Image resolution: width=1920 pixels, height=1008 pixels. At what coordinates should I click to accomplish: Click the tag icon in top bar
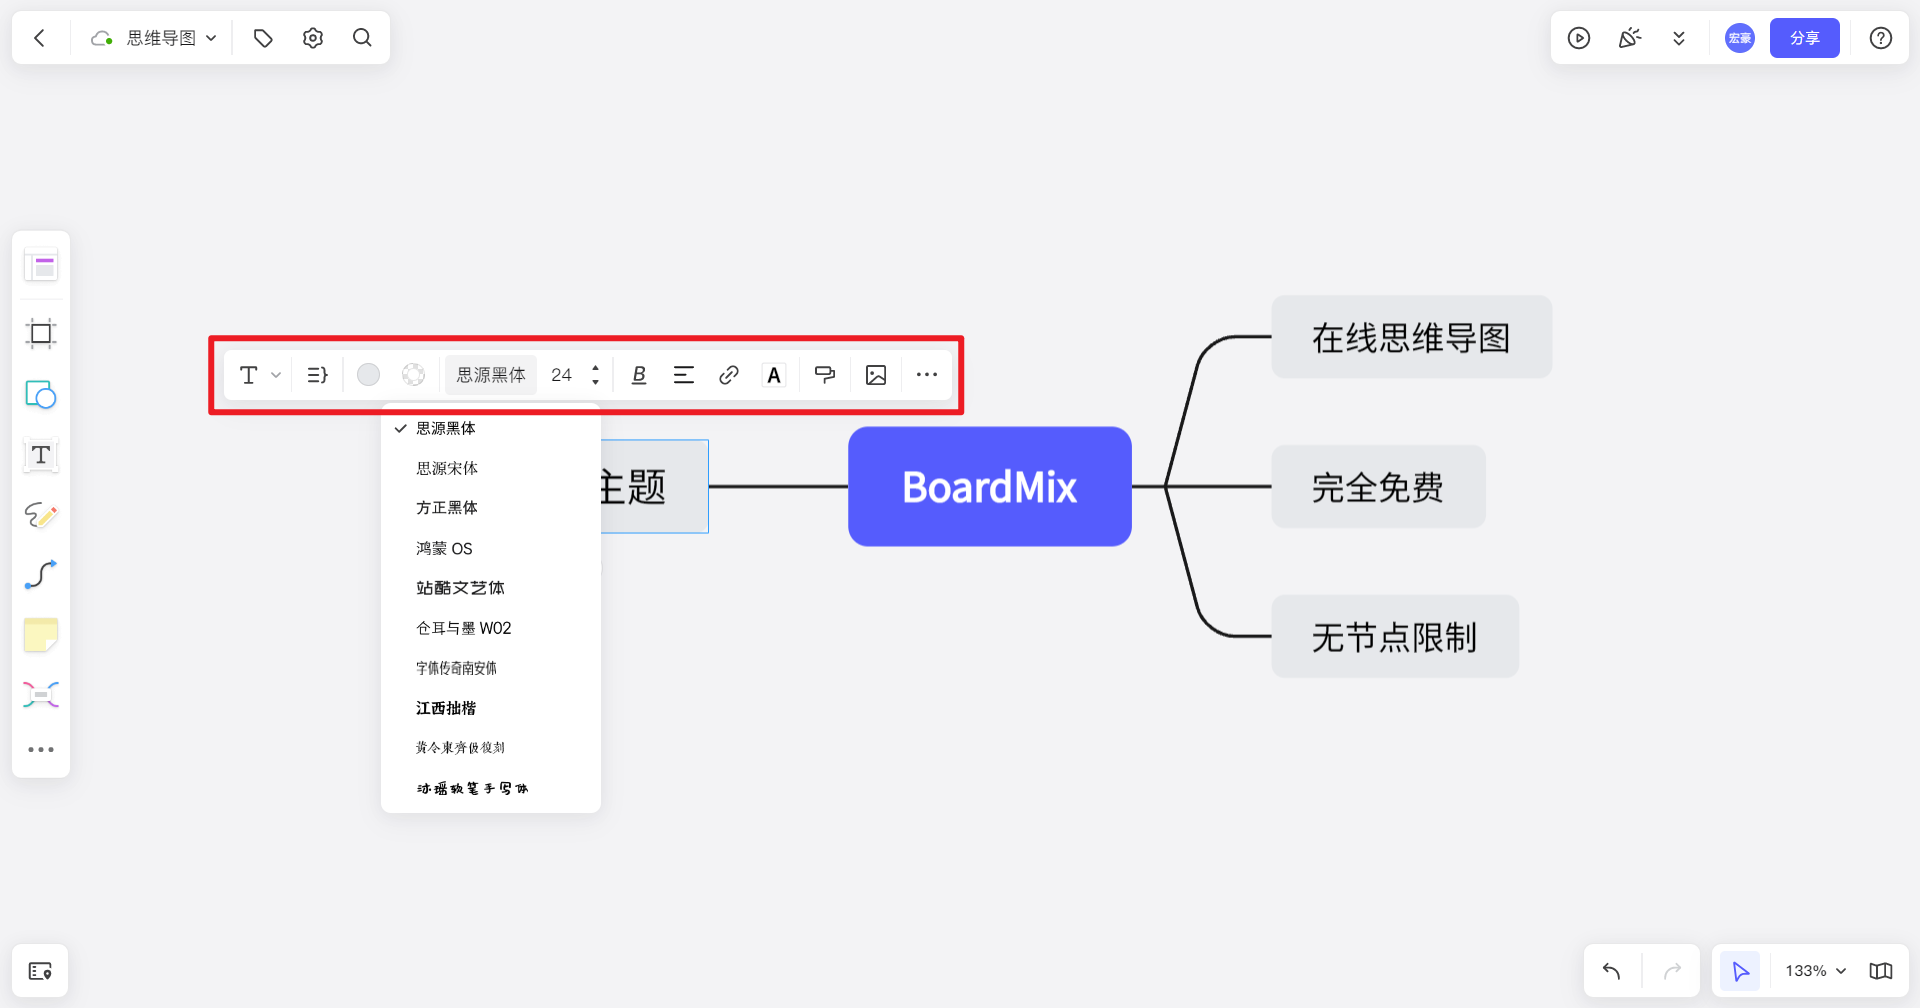tap(263, 38)
